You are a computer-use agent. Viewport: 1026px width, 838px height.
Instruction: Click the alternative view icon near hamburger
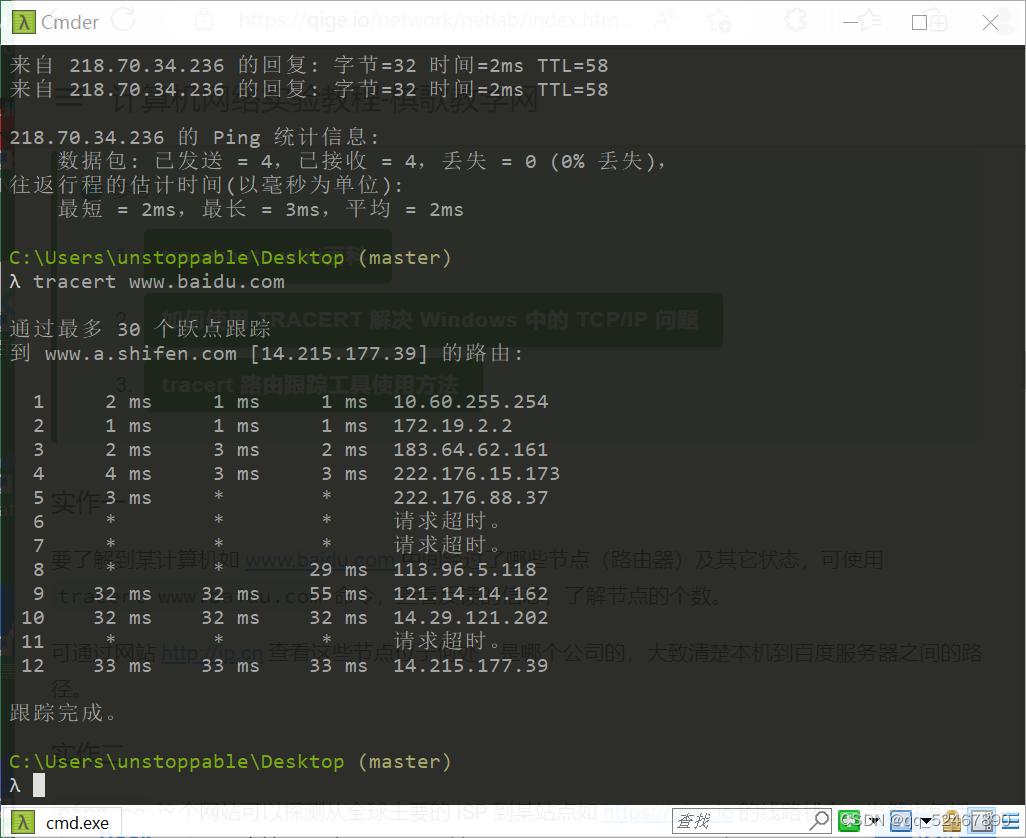point(983,820)
